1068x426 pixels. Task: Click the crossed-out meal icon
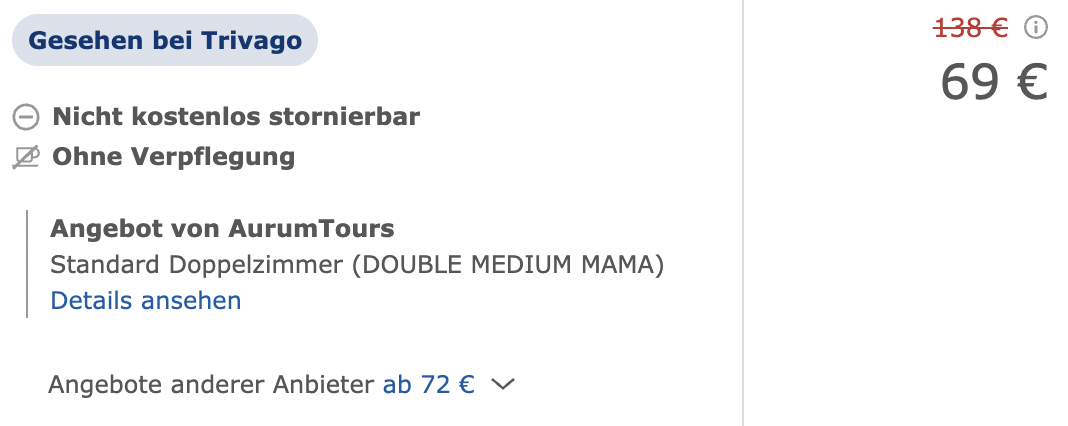(26, 157)
